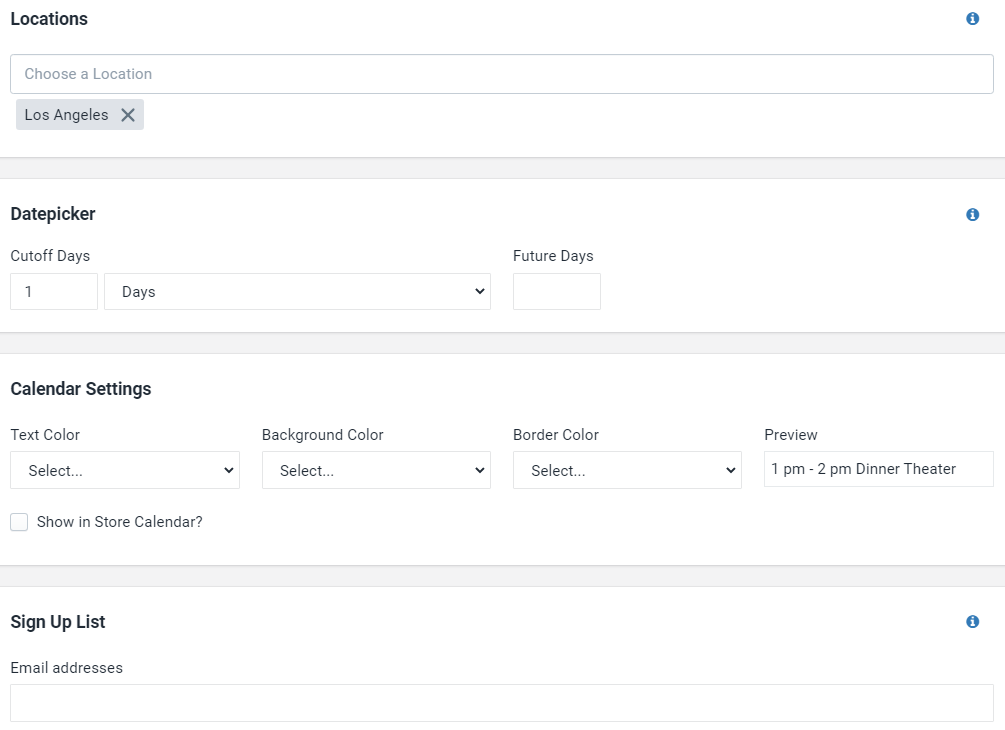Open the Cutoff Days unit dropdown
This screenshot has height=730, width=1005.
[297, 292]
